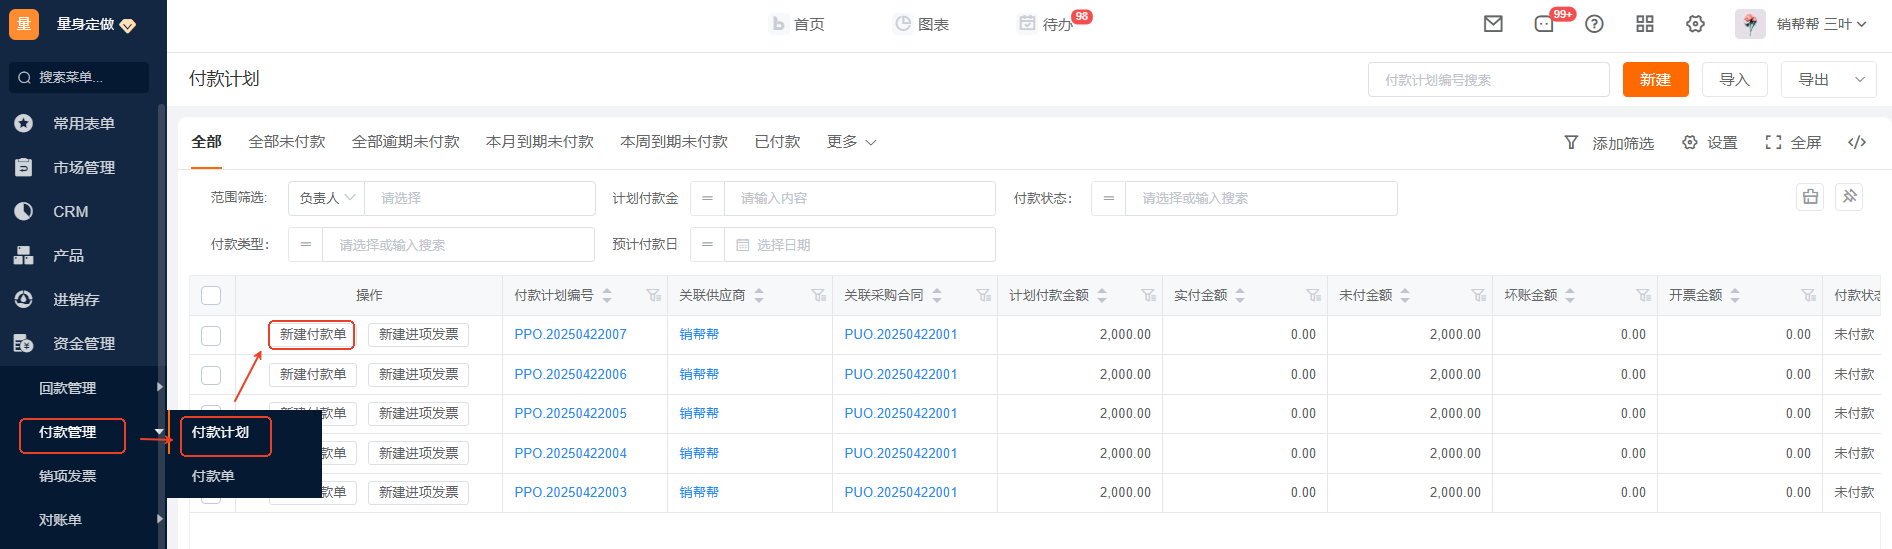Open 添加筛选 filter funnel
This screenshot has height=549, width=1892.
tap(1609, 143)
